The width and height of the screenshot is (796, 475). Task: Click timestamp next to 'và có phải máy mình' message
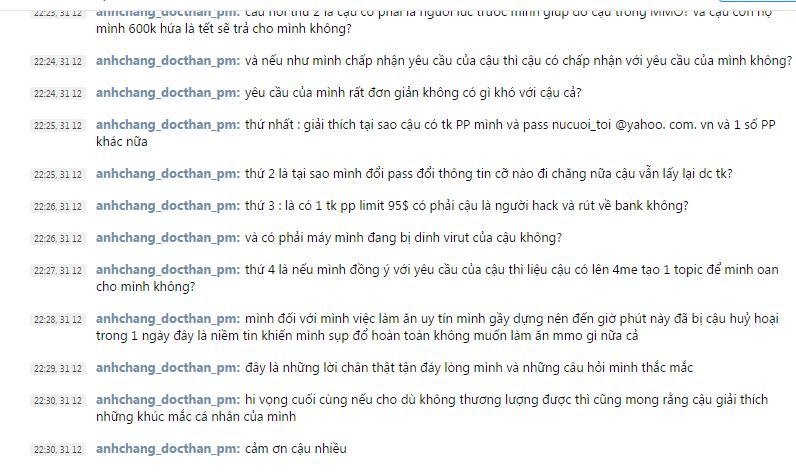pyautogui.click(x=58, y=239)
